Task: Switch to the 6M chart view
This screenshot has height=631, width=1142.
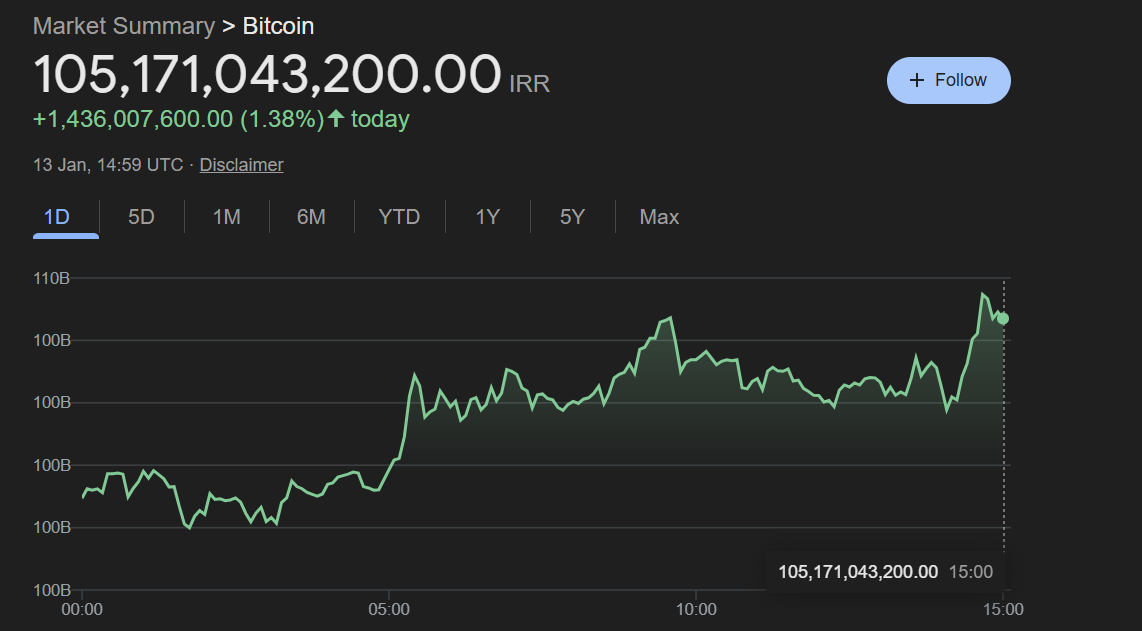Action: (x=311, y=216)
